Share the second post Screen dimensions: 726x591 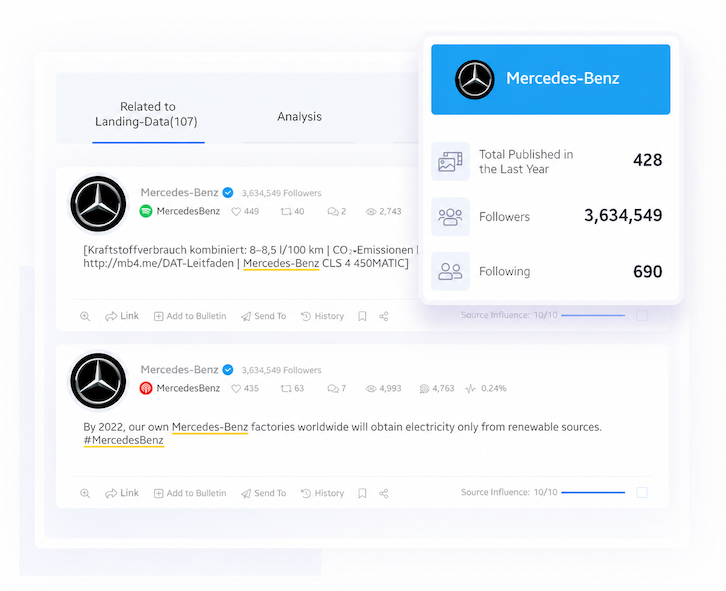coord(383,493)
